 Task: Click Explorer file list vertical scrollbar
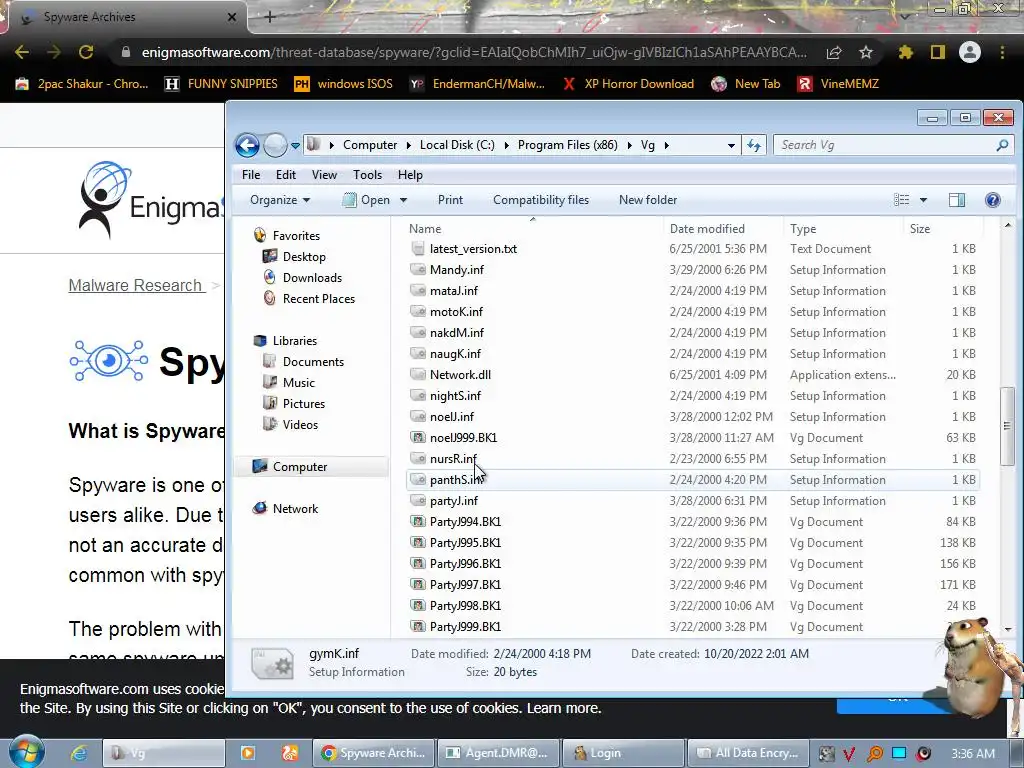click(1008, 426)
